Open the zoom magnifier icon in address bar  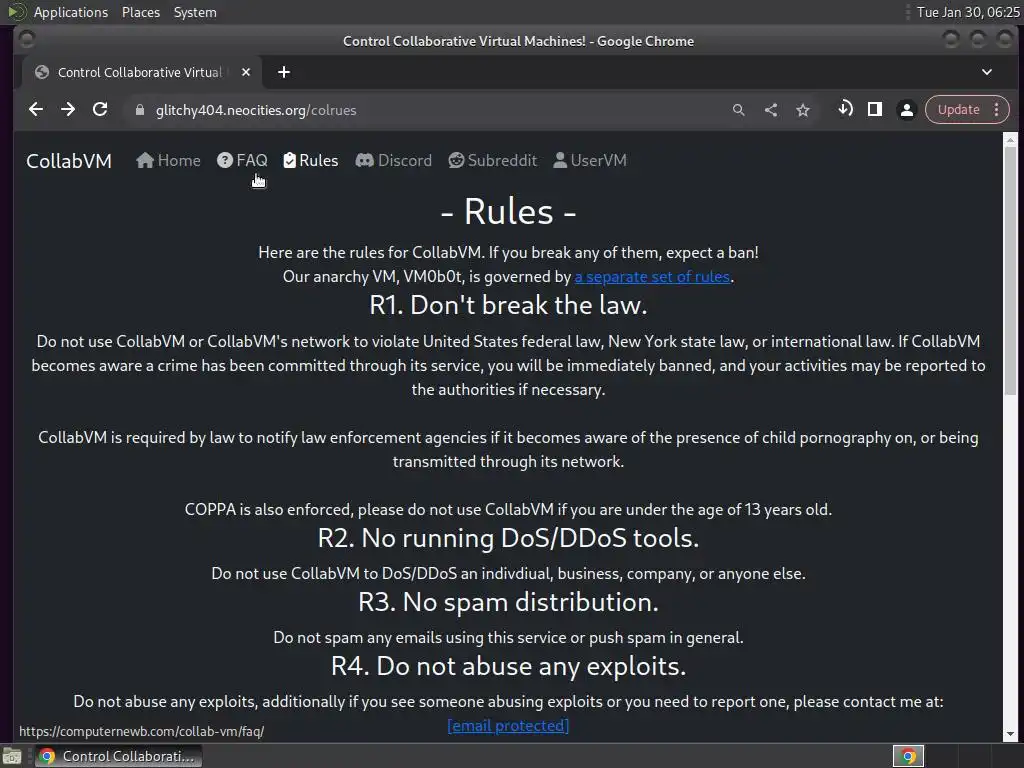click(739, 110)
